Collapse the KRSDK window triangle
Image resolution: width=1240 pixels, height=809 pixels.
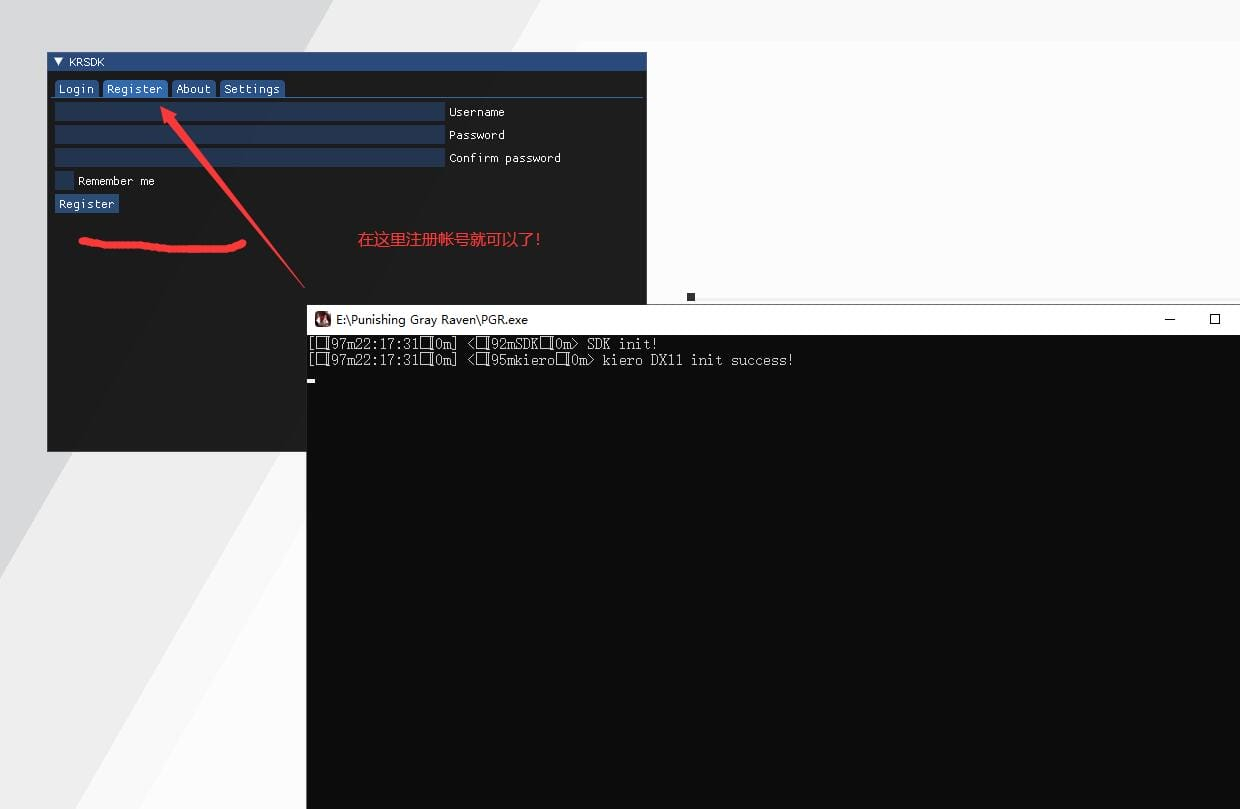point(58,62)
